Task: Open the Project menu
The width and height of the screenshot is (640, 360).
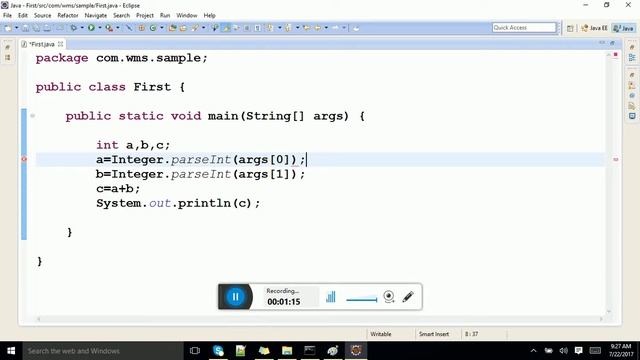Action: 144,16
